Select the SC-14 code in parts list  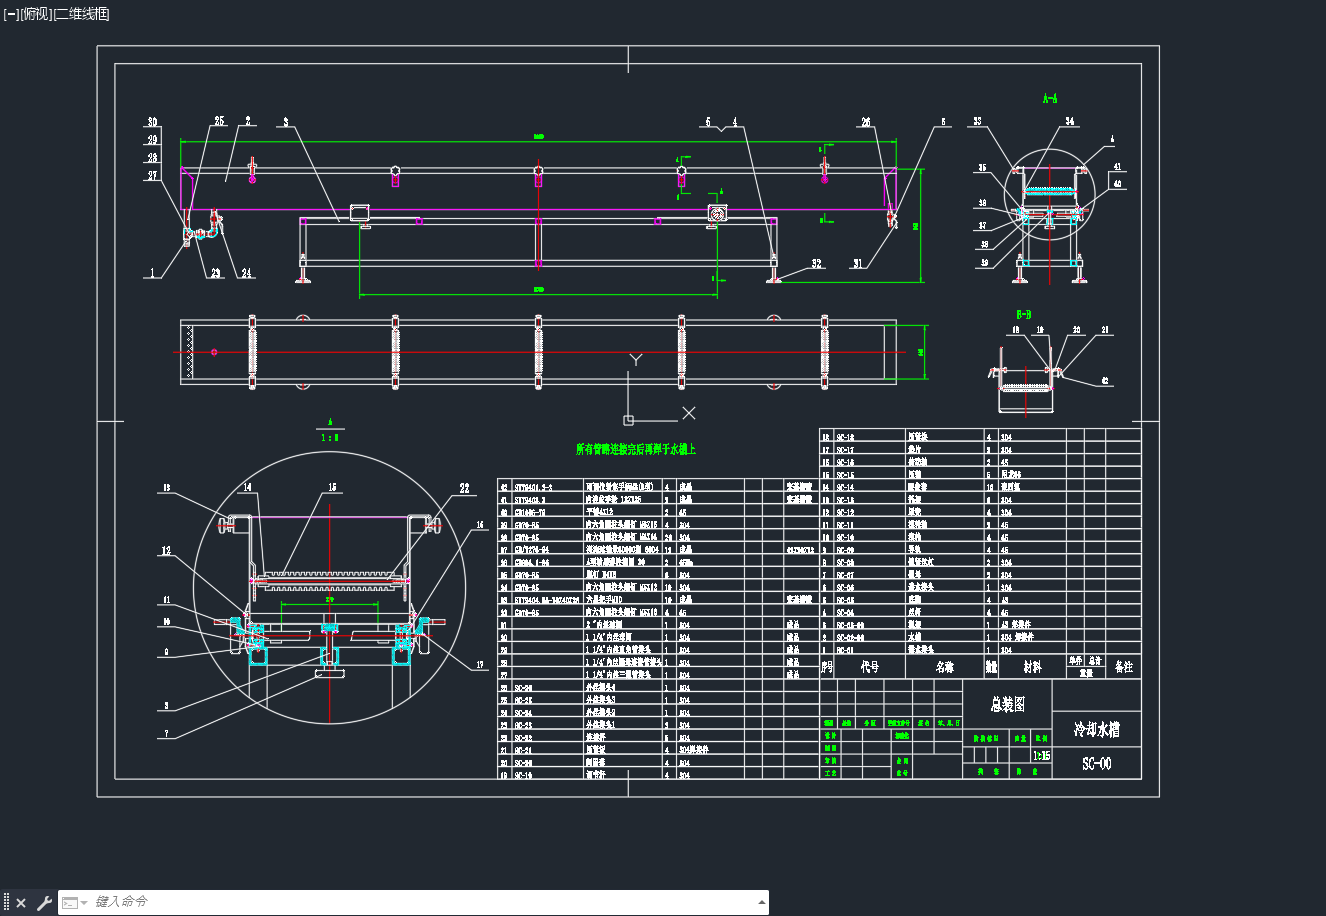coord(846,487)
